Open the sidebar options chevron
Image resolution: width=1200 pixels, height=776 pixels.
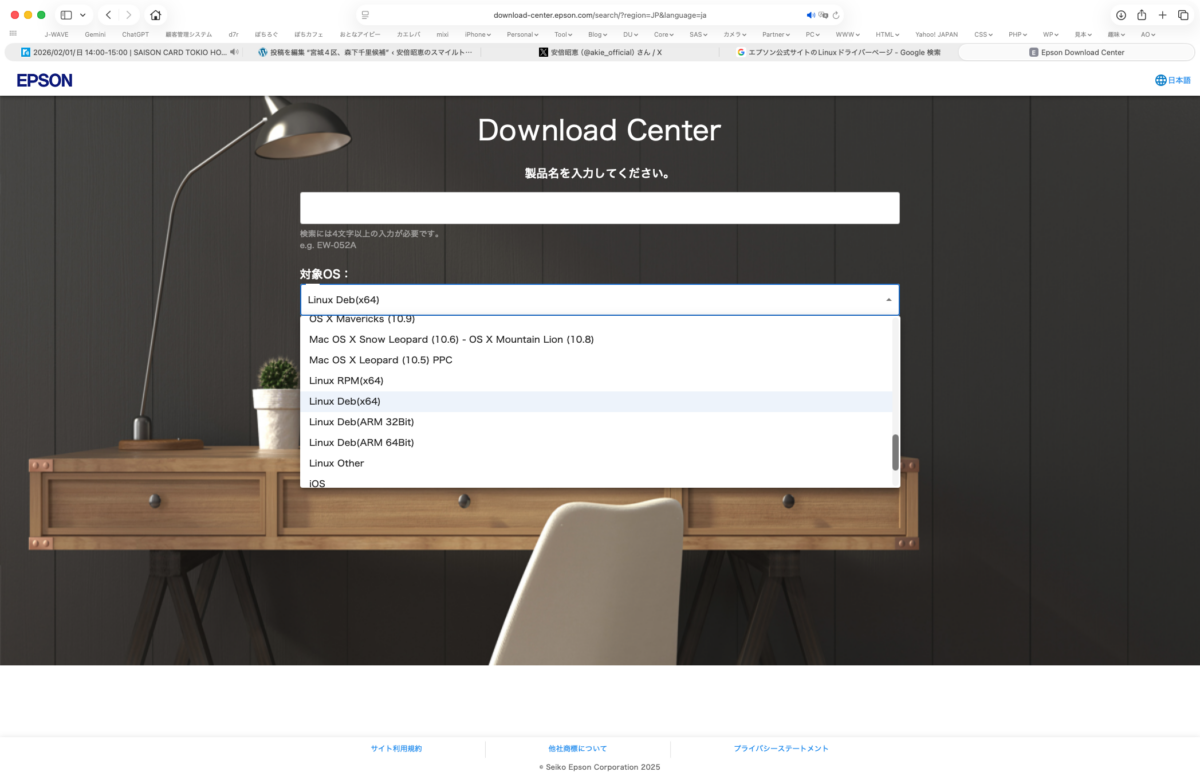[83, 15]
